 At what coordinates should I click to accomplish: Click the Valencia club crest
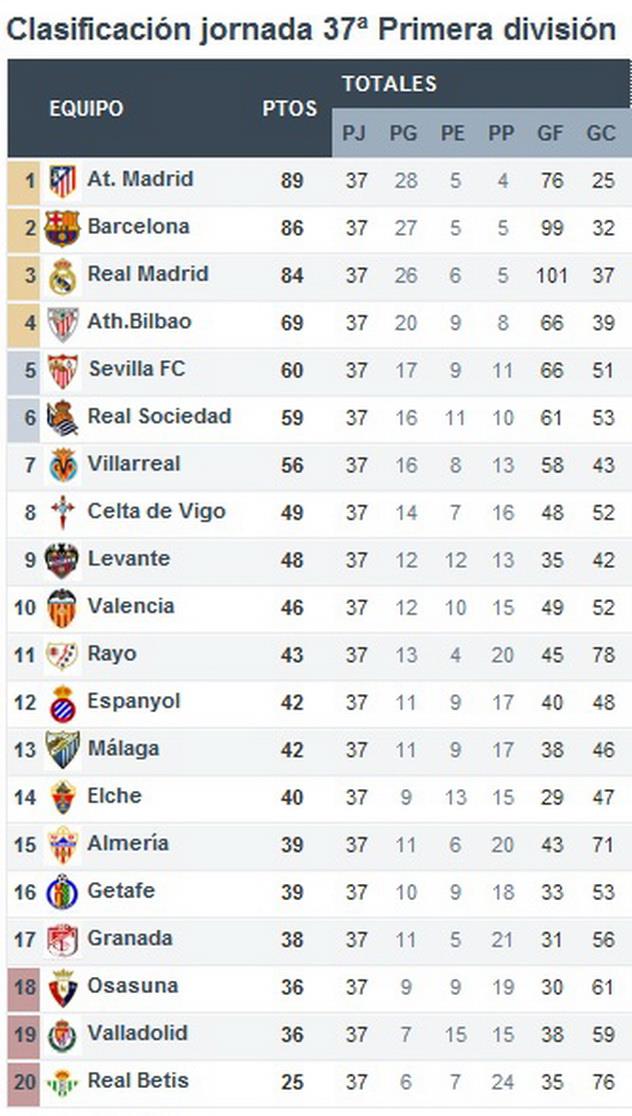pyautogui.click(x=62, y=608)
